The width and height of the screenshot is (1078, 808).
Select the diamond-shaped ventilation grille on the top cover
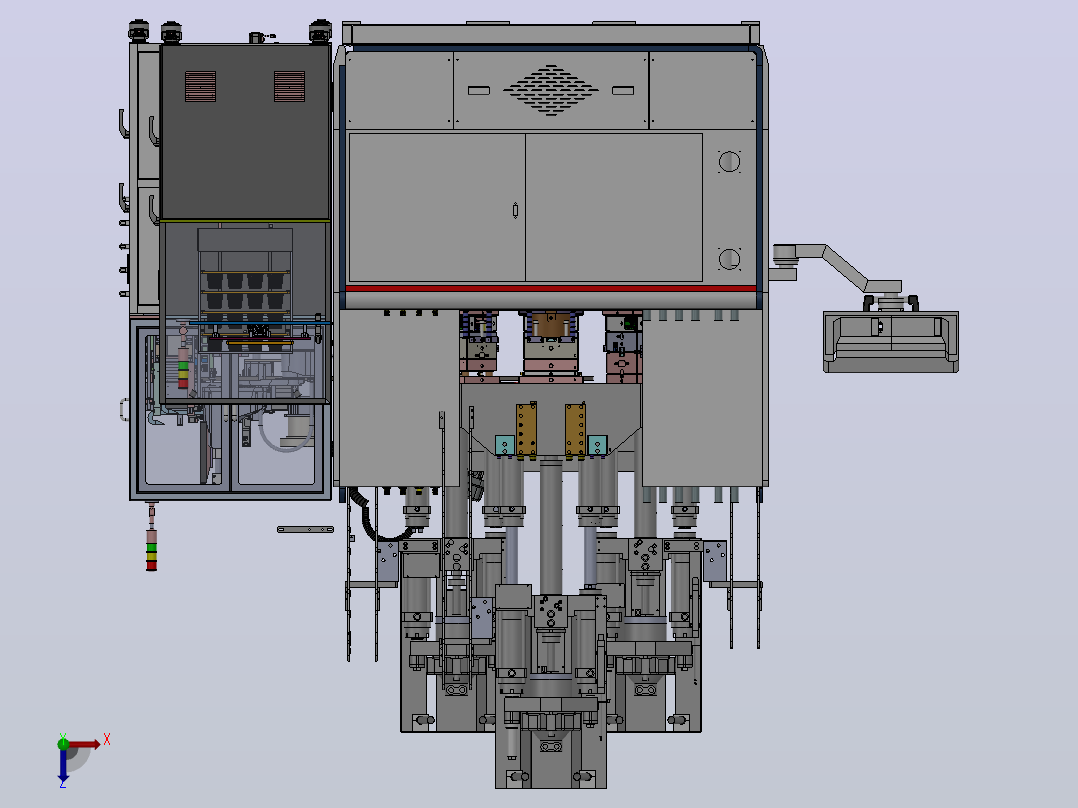pos(551,90)
